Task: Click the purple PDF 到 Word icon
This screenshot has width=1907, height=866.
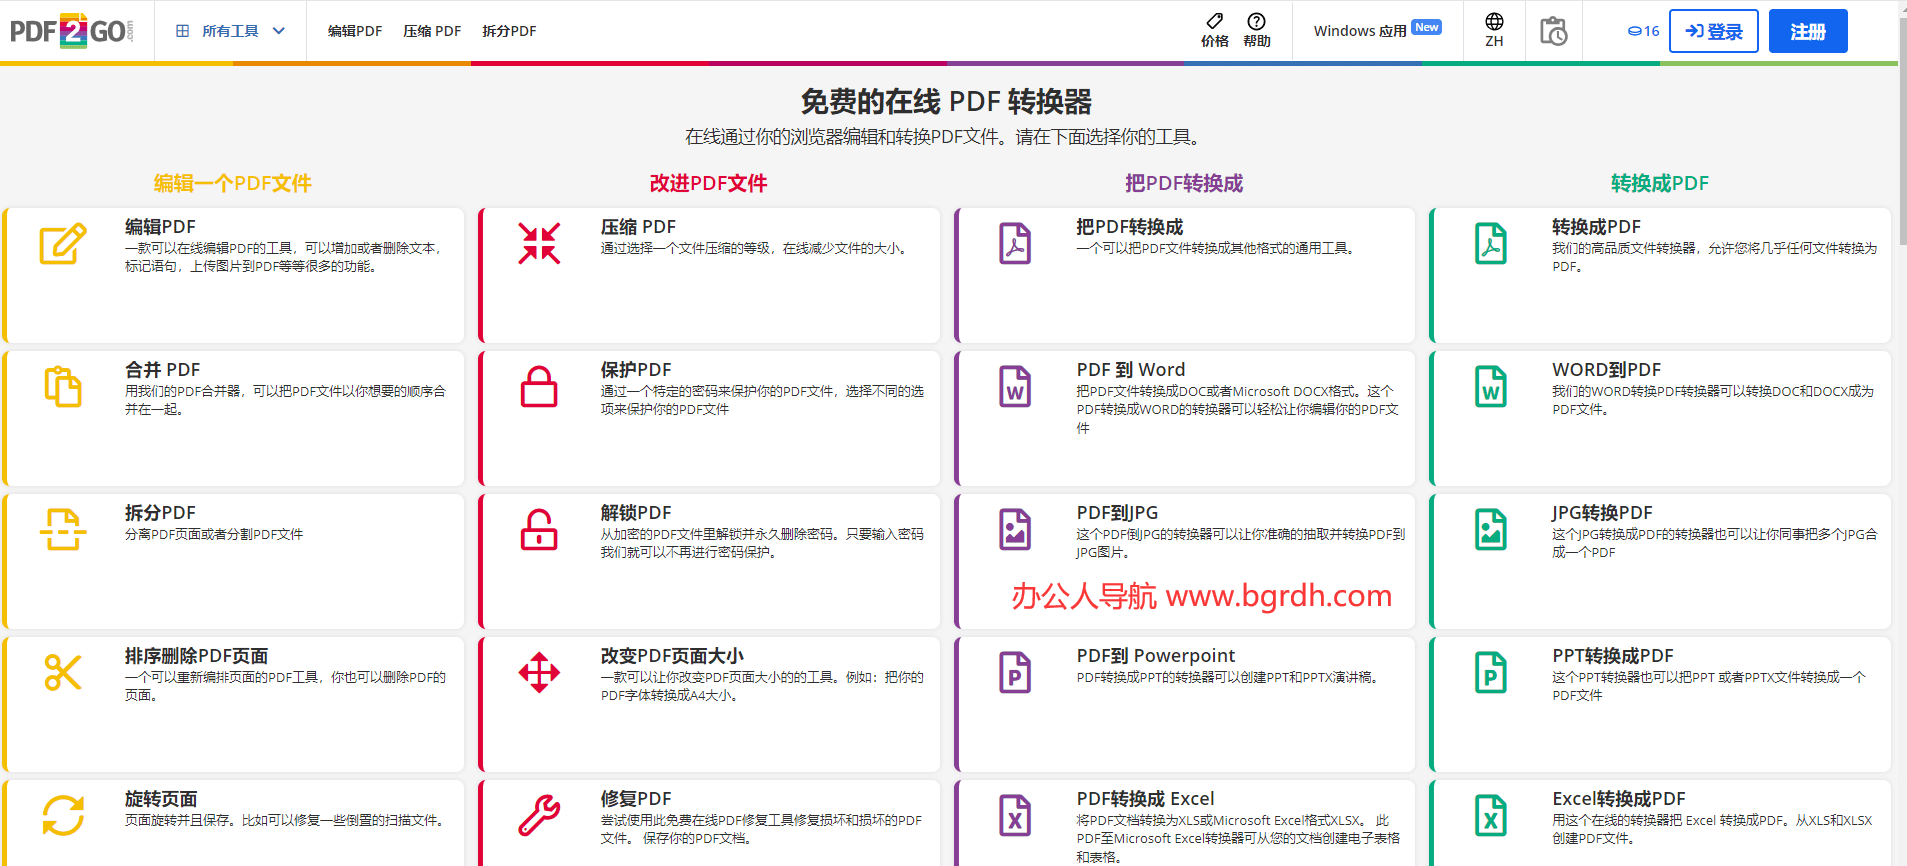Action: pos(1015,387)
